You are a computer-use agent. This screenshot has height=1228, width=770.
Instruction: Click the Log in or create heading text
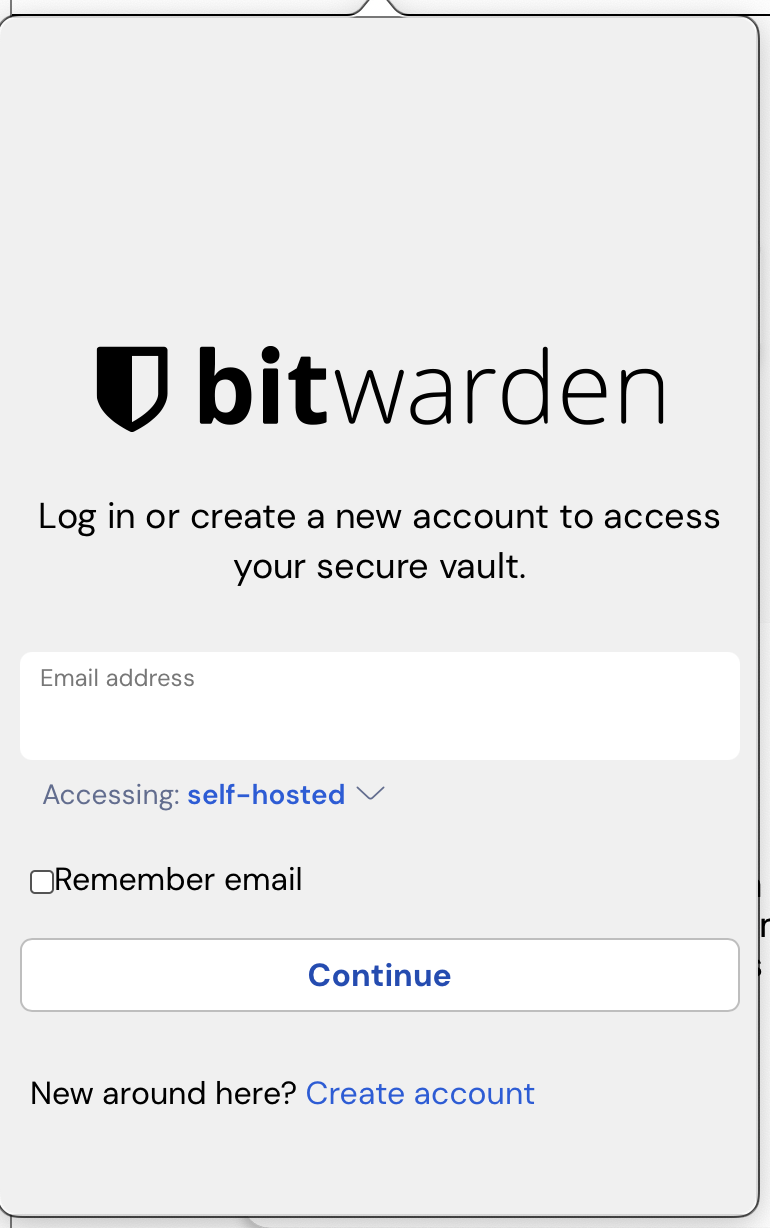(379, 516)
